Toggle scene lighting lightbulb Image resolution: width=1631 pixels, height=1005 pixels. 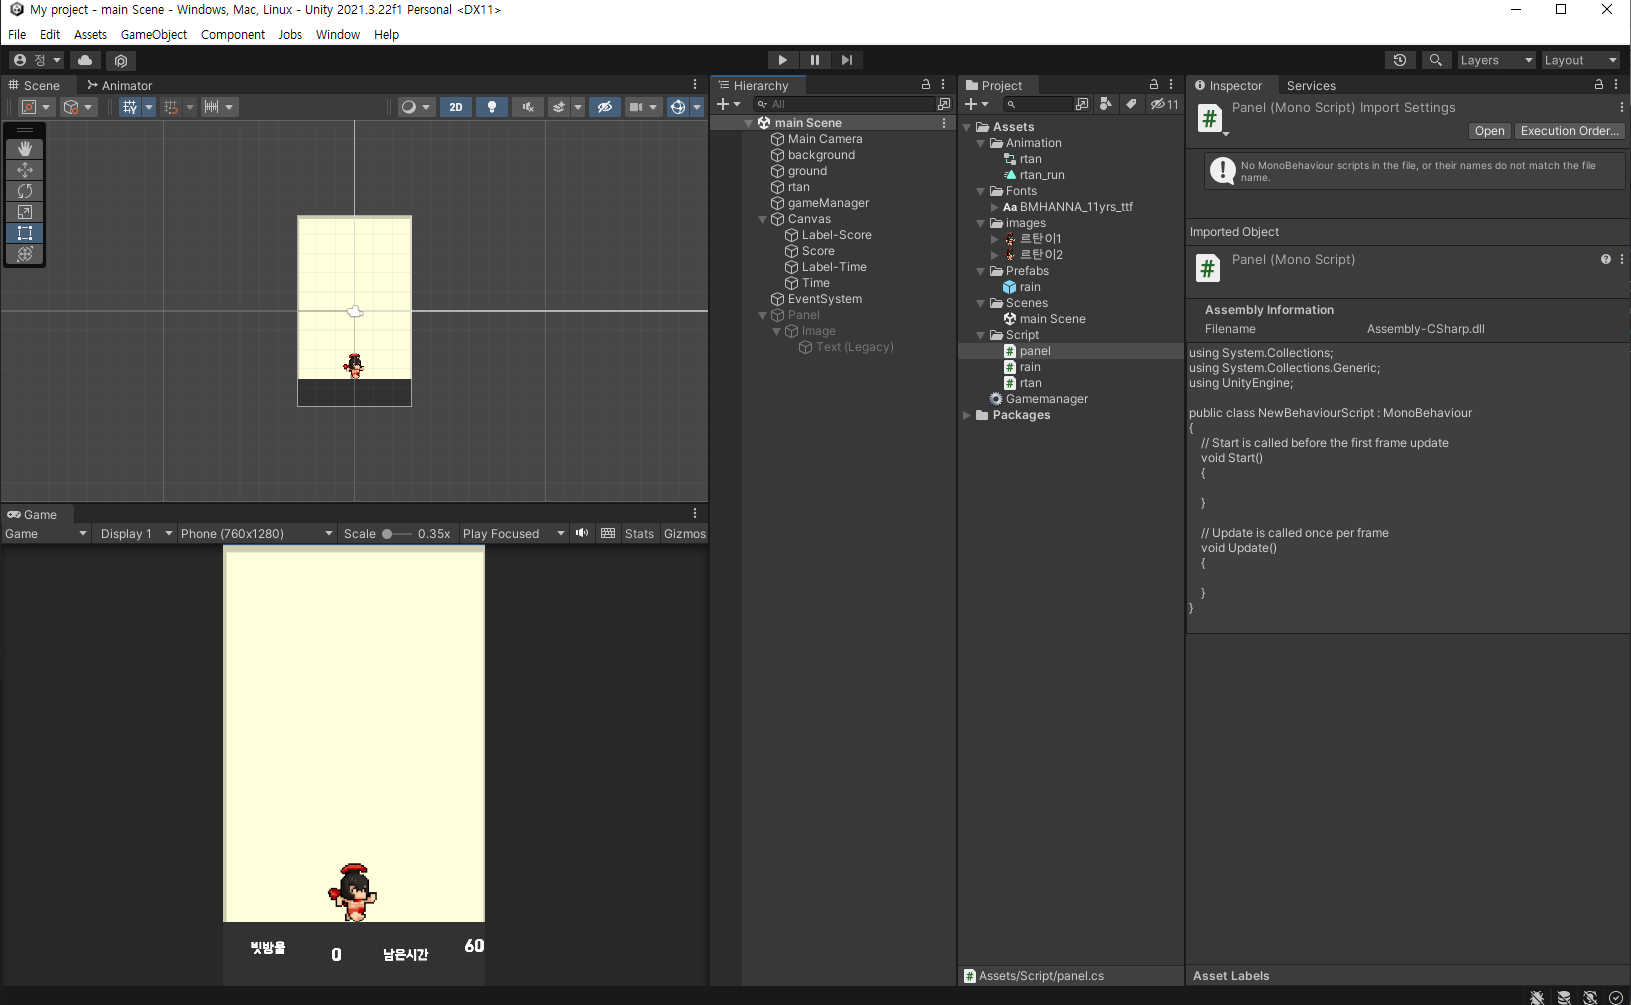tap(491, 107)
